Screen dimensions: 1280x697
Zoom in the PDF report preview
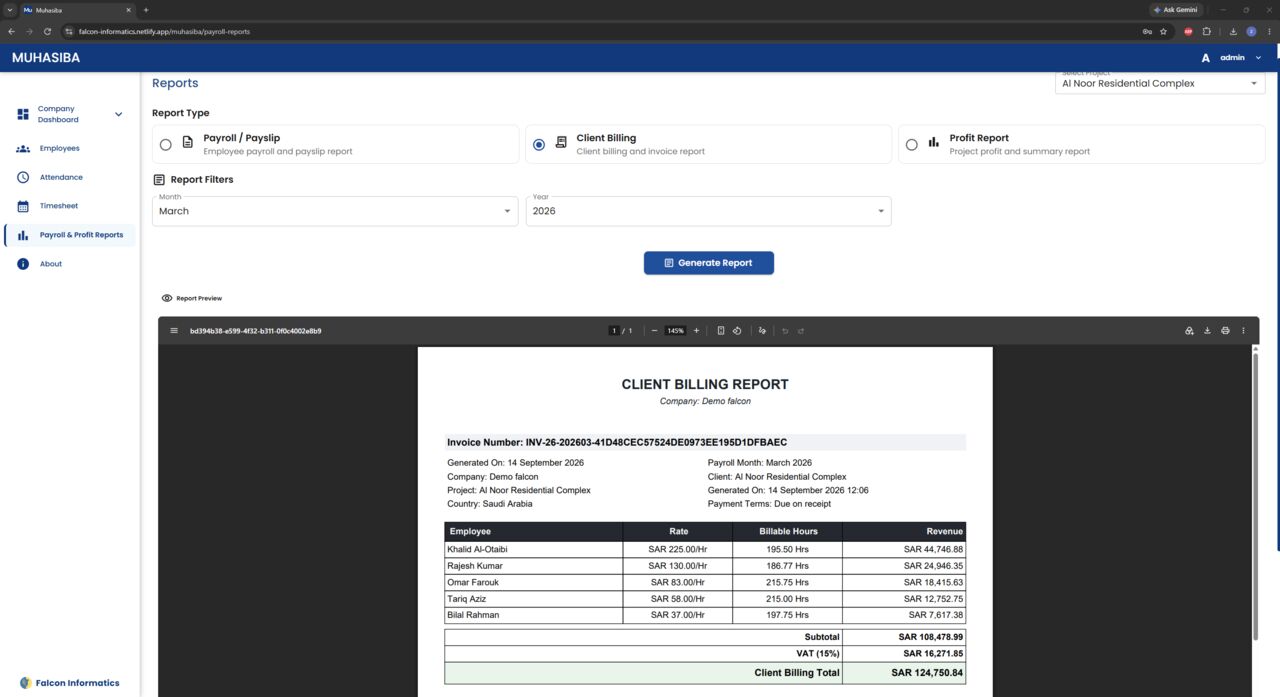point(696,331)
